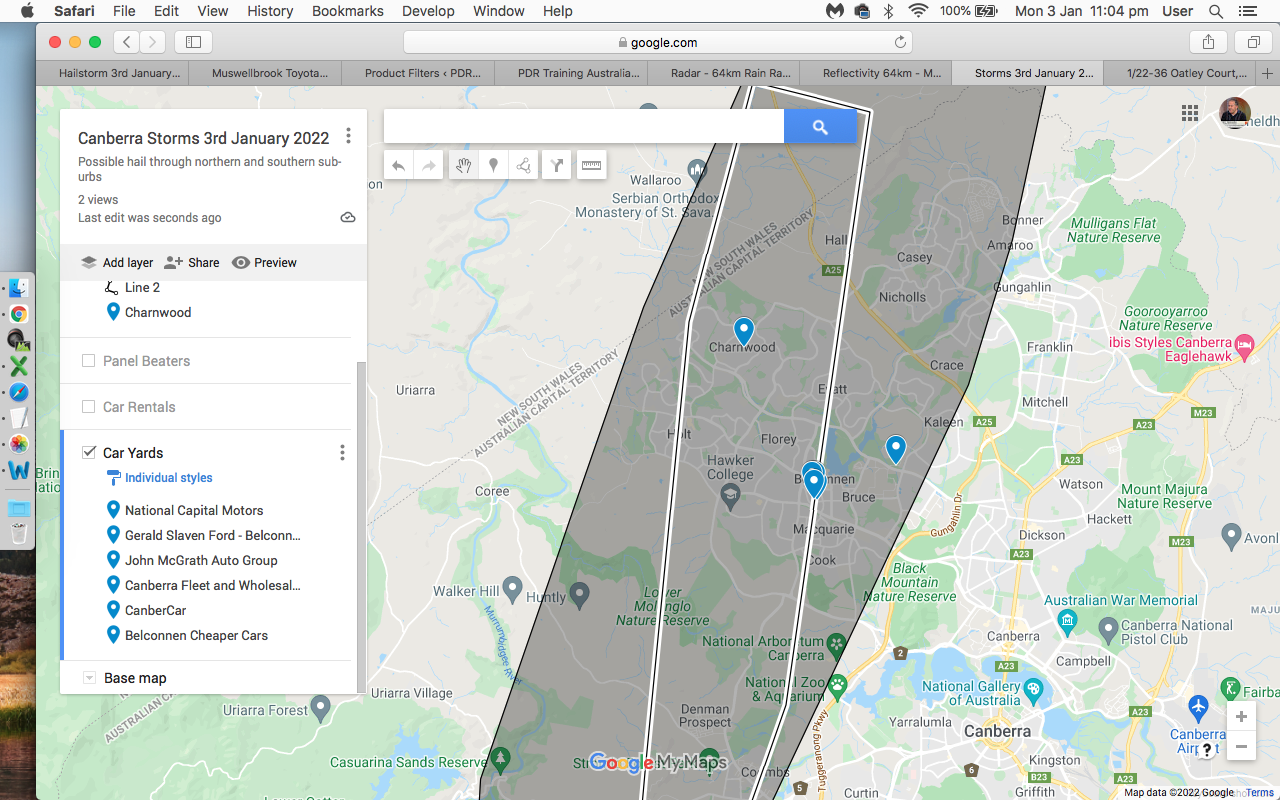Open the Bookmarks menu

pyautogui.click(x=348, y=11)
